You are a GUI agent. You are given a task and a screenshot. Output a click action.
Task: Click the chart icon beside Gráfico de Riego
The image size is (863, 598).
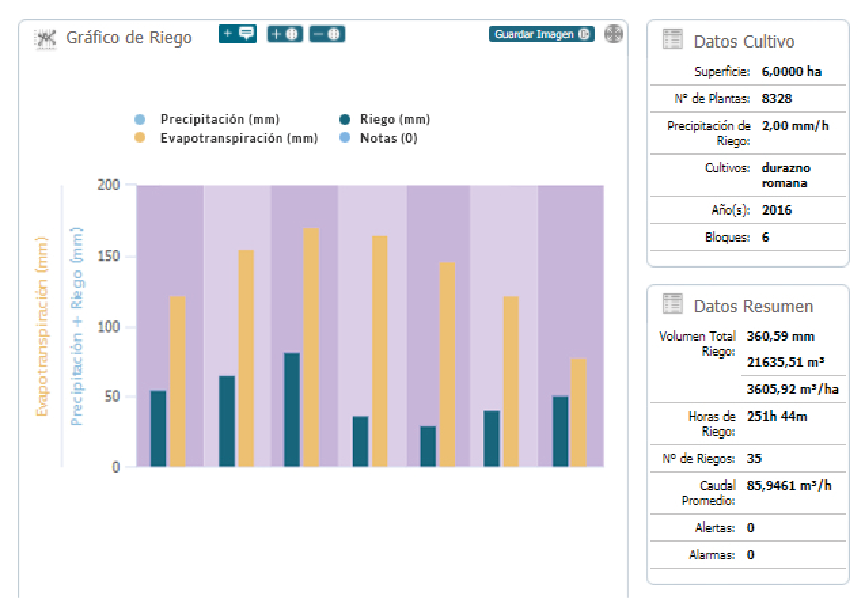click(x=45, y=38)
